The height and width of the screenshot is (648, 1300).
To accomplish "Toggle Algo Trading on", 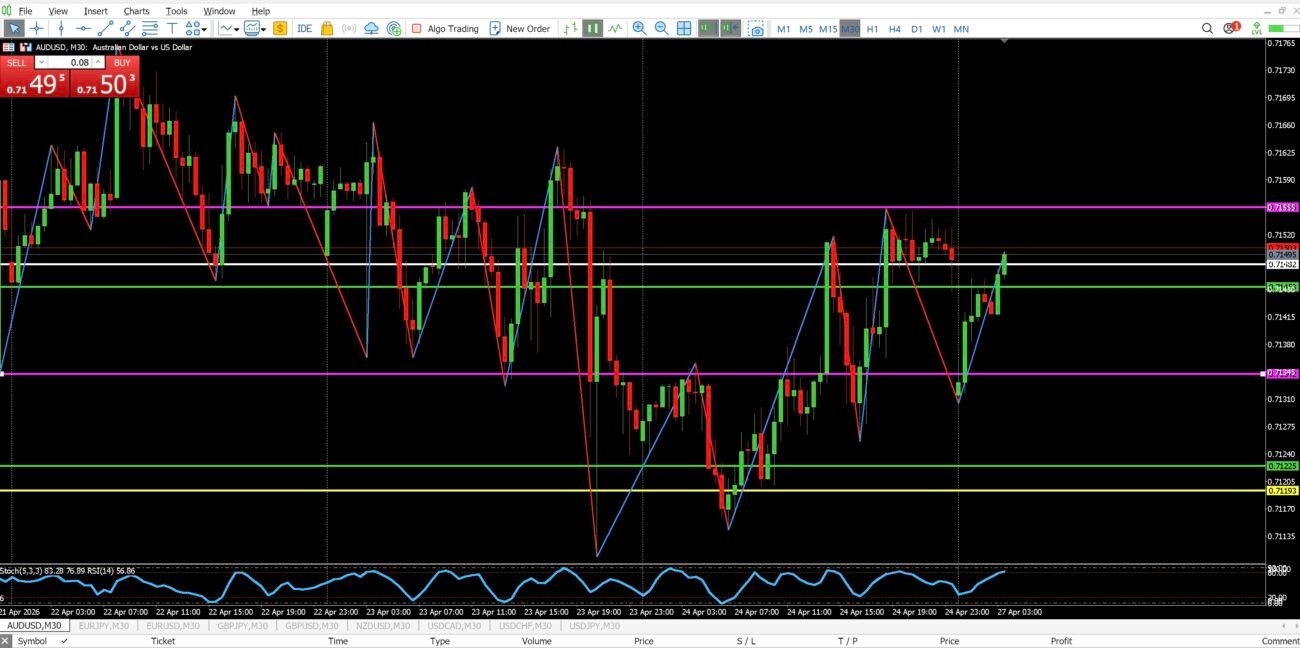I will (x=445, y=29).
